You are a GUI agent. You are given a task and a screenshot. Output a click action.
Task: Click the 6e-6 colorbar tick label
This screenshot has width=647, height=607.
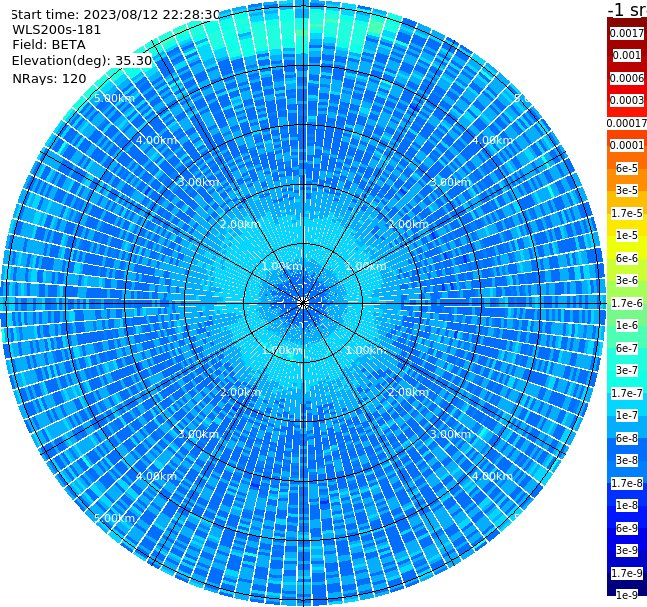click(627, 258)
